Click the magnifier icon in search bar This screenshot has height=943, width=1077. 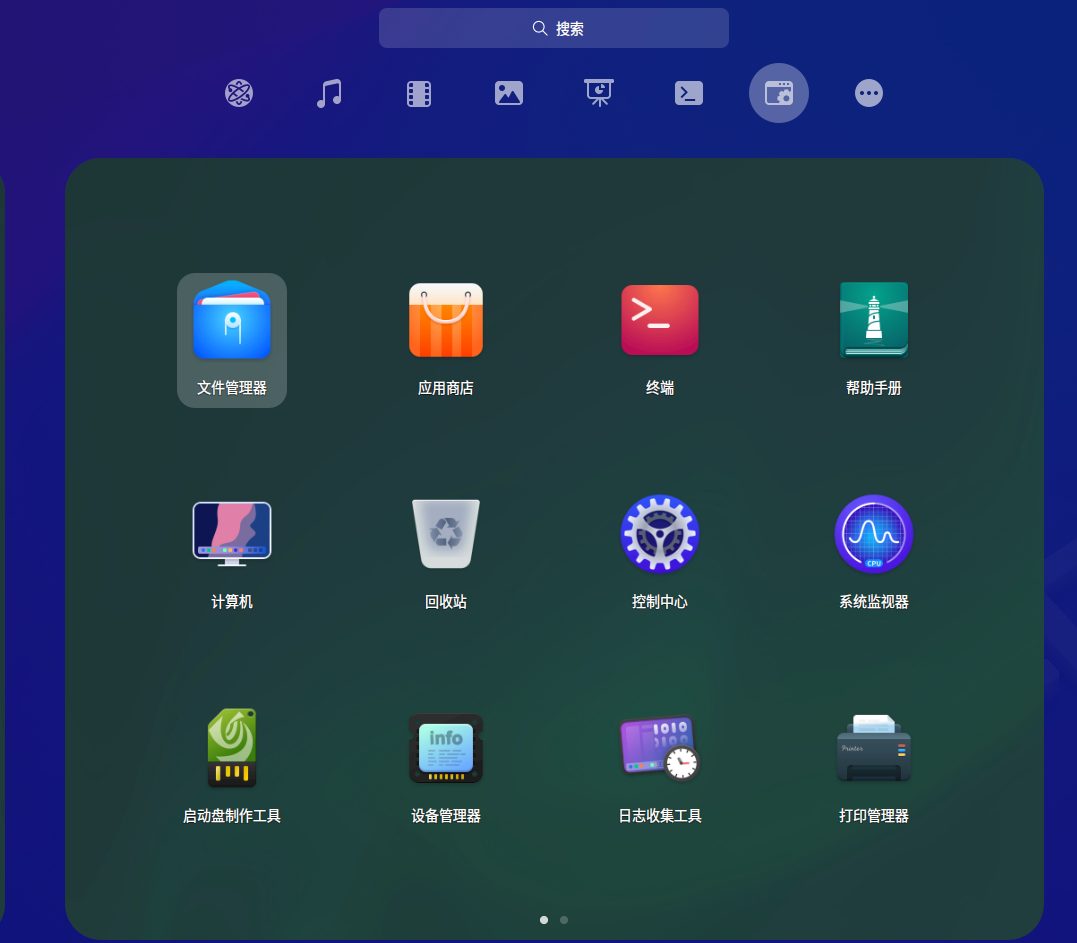coord(540,28)
